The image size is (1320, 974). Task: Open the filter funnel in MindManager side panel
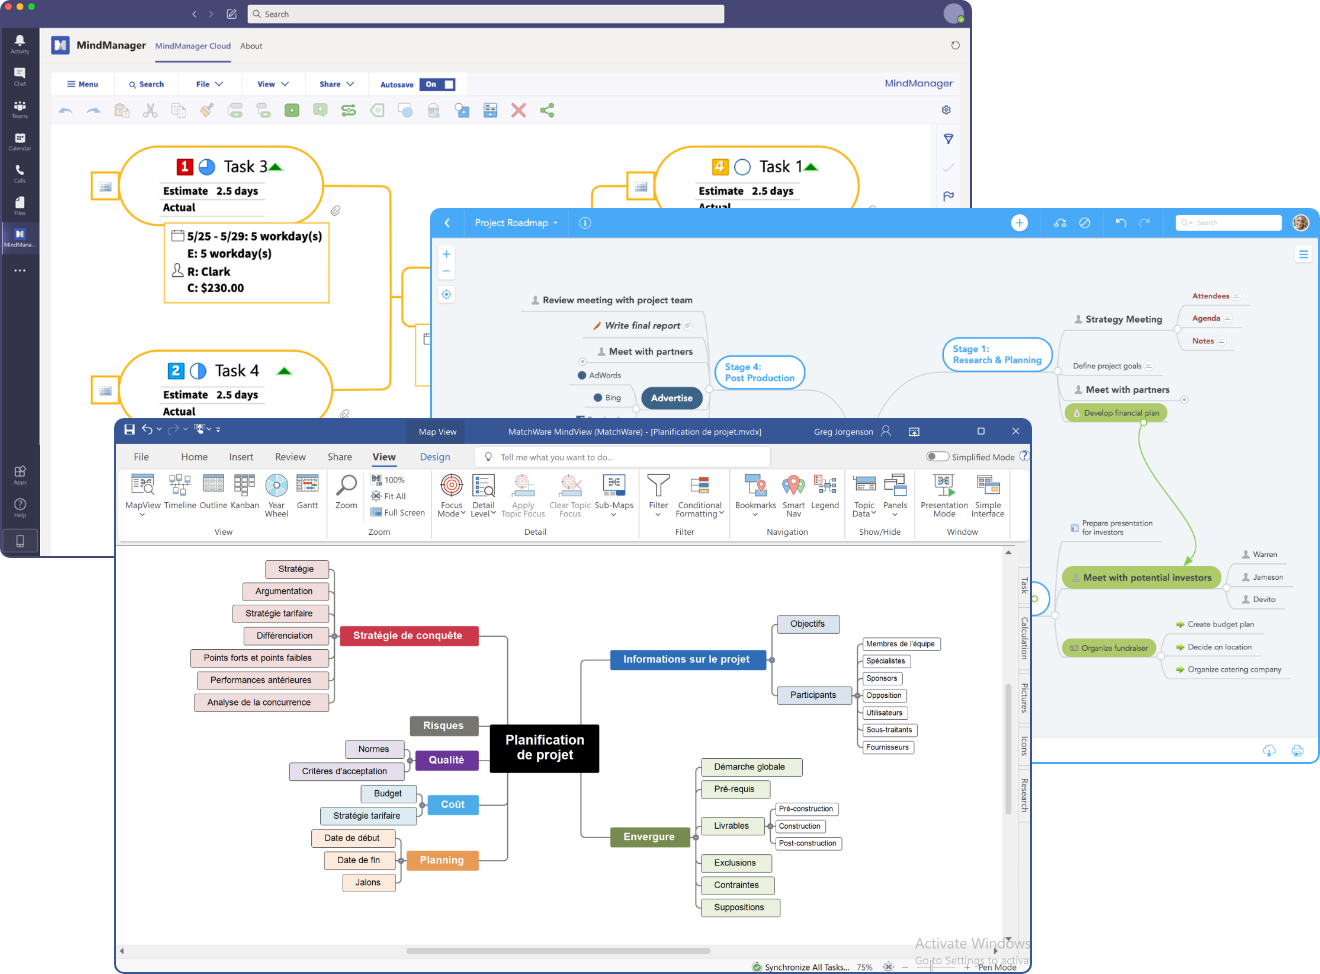pos(948,139)
